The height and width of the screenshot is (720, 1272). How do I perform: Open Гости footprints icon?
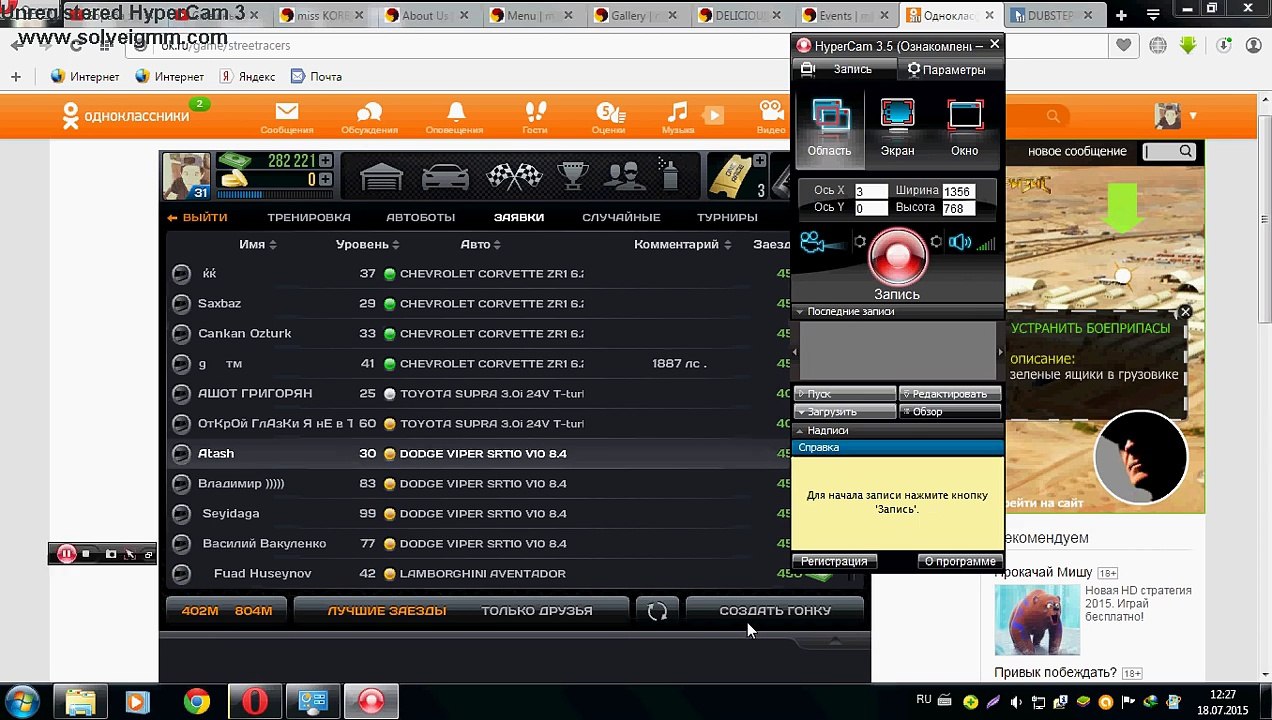535,117
